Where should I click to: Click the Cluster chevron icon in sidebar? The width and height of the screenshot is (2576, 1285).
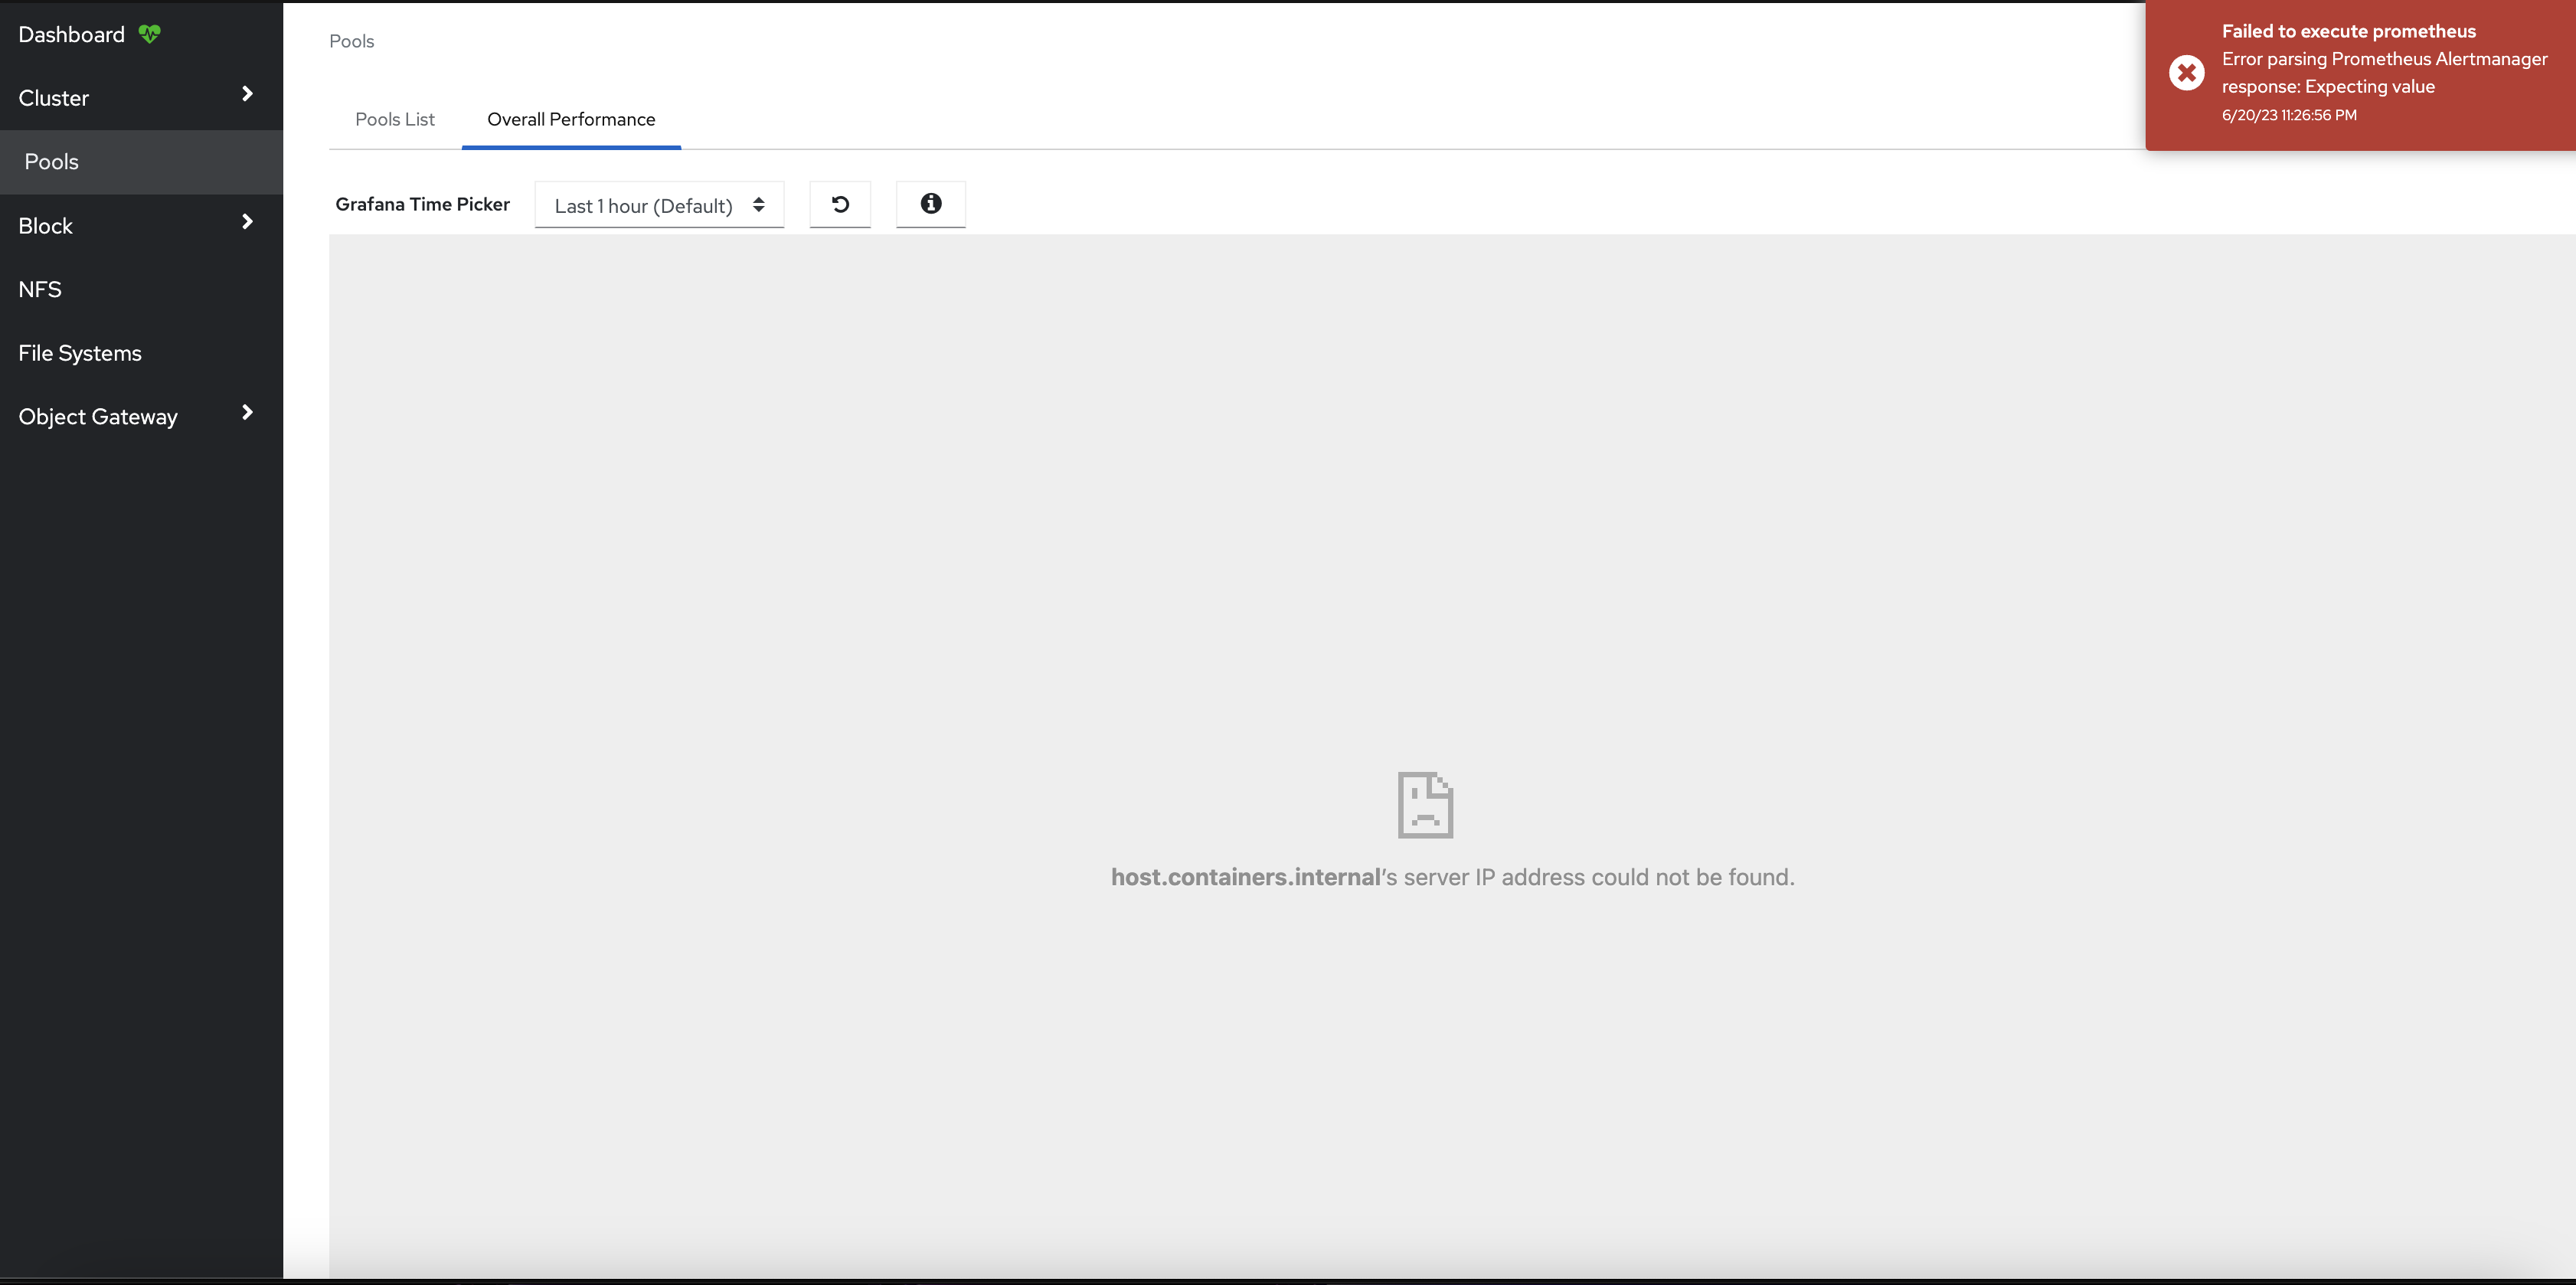(247, 94)
